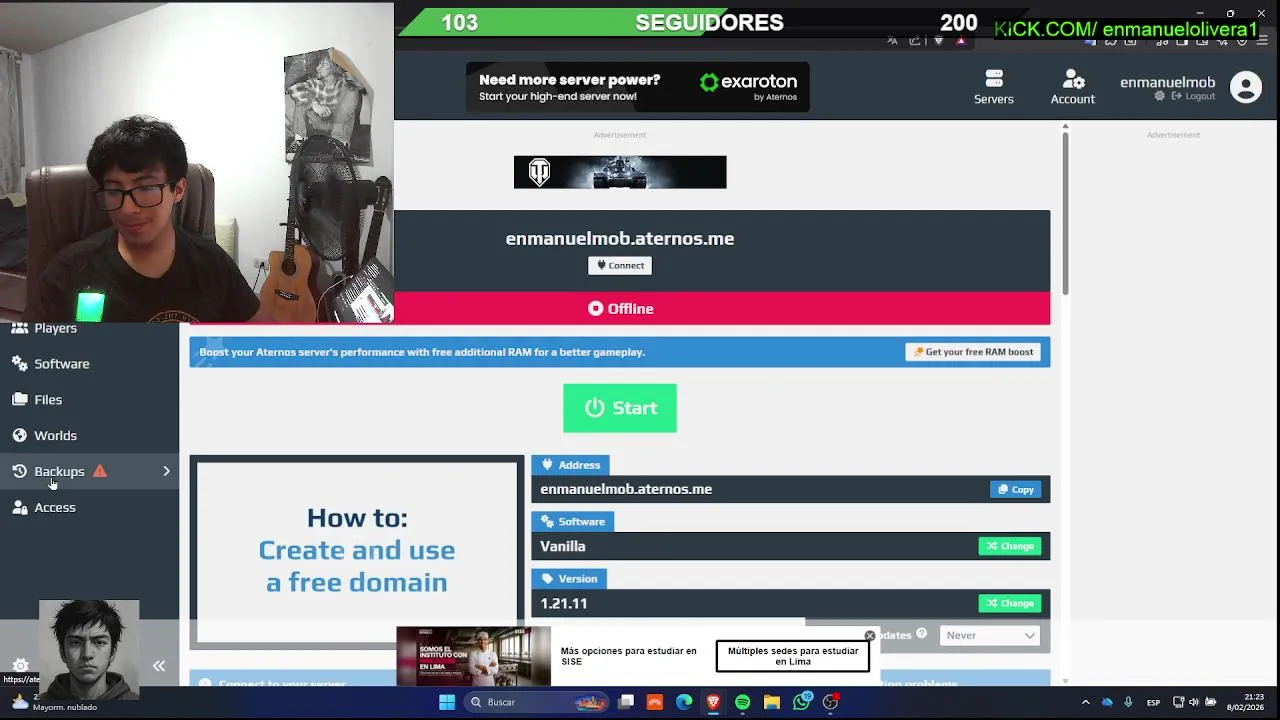The width and height of the screenshot is (1280, 720).
Task: Click the ESP language indicator
Action: (1153, 702)
